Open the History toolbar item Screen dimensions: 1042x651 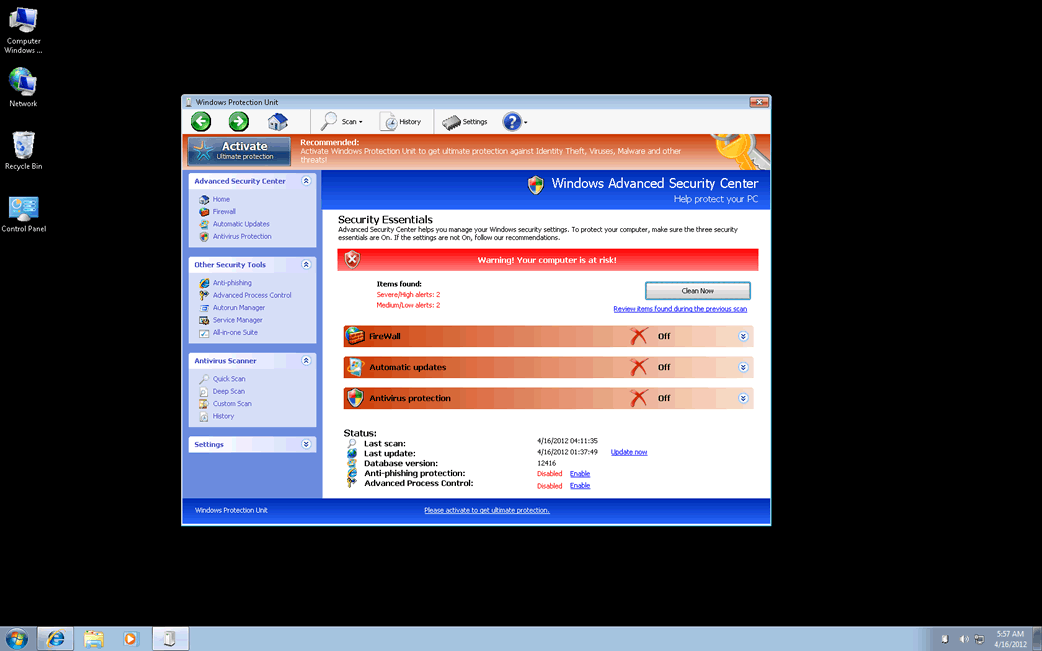pos(401,122)
